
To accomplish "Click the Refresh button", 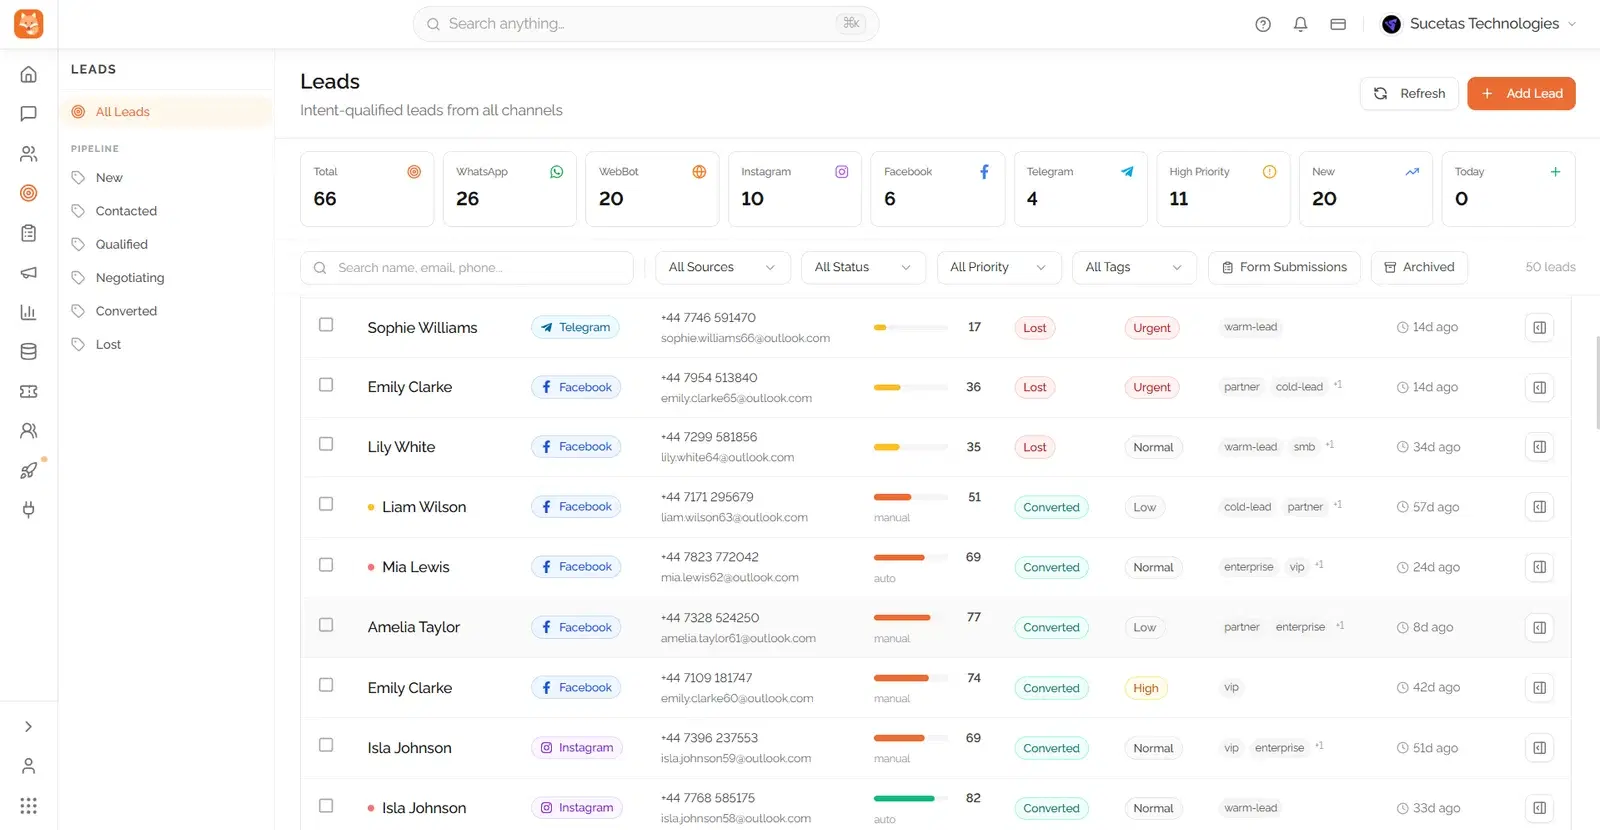I will [x=1409, y=94].
